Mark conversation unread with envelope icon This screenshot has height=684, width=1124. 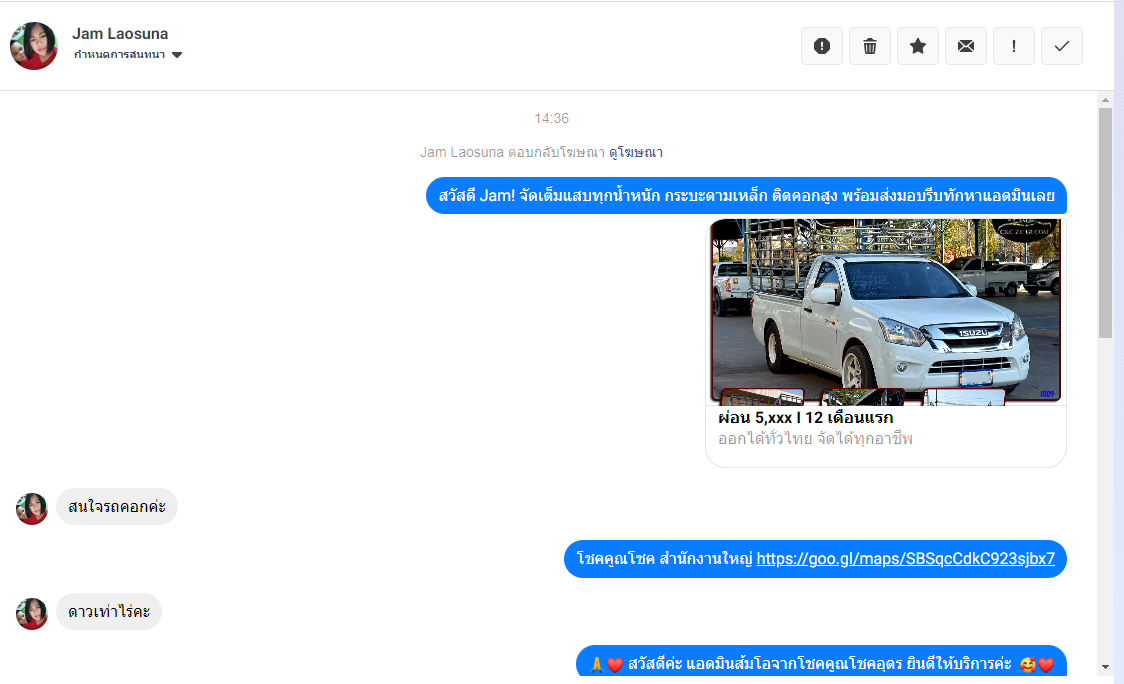966,46
